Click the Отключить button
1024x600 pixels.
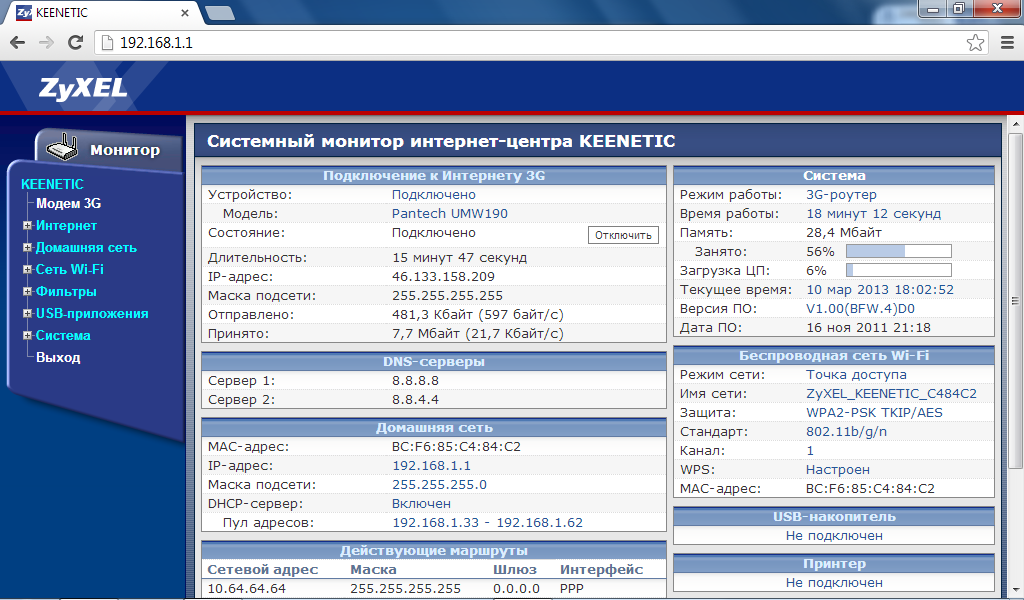[x=623, y=235]
